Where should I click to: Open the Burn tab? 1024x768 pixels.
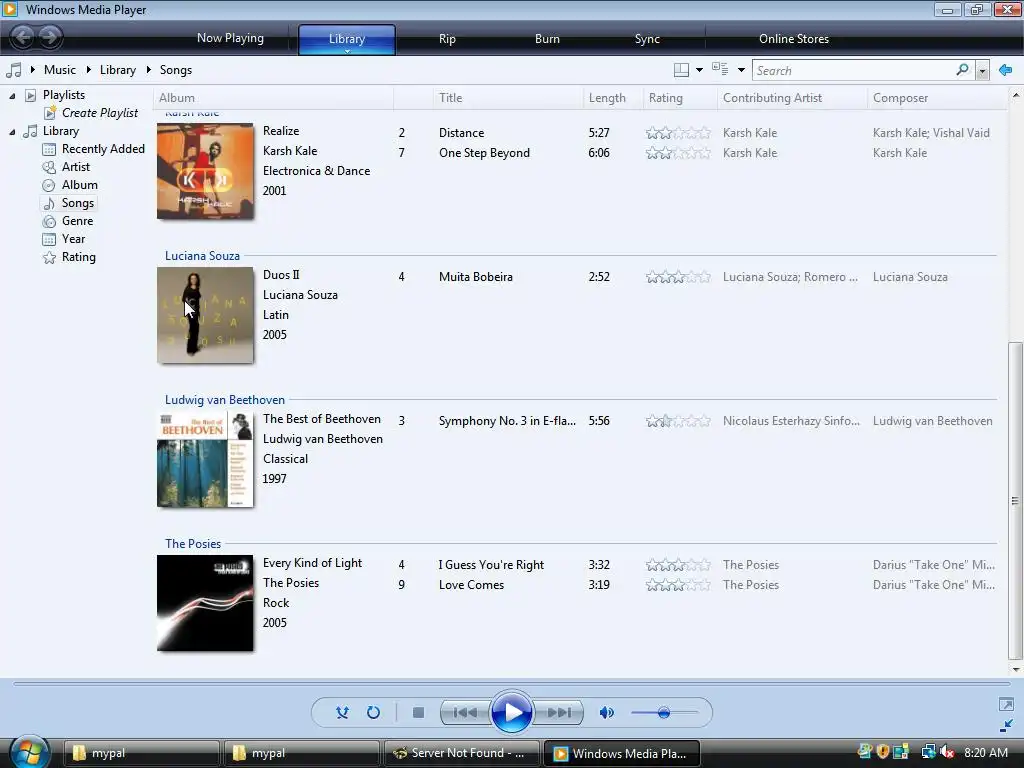(547, 39)
